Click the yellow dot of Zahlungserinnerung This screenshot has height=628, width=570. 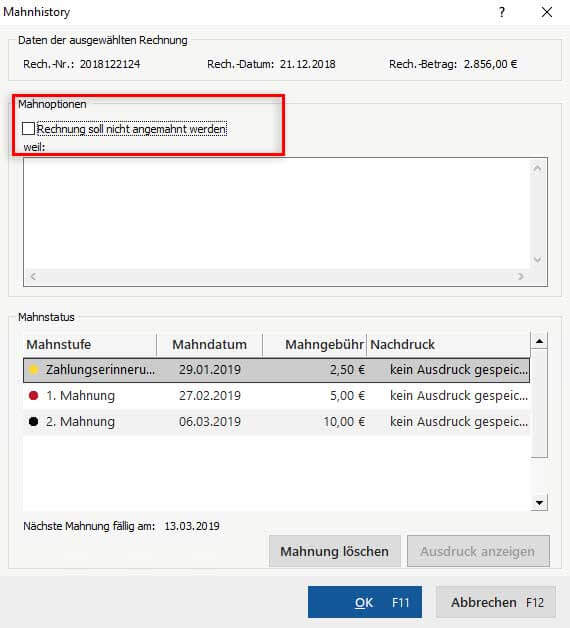pos(34,370)
